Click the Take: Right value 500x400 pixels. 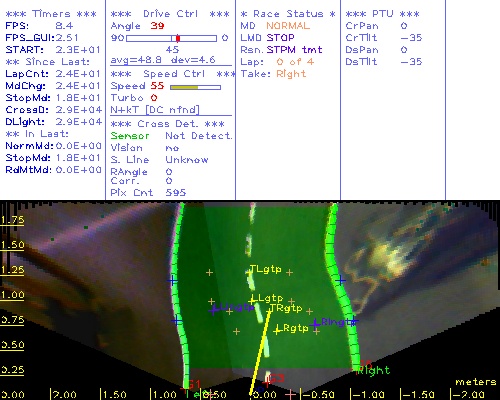tap(291, 74)
